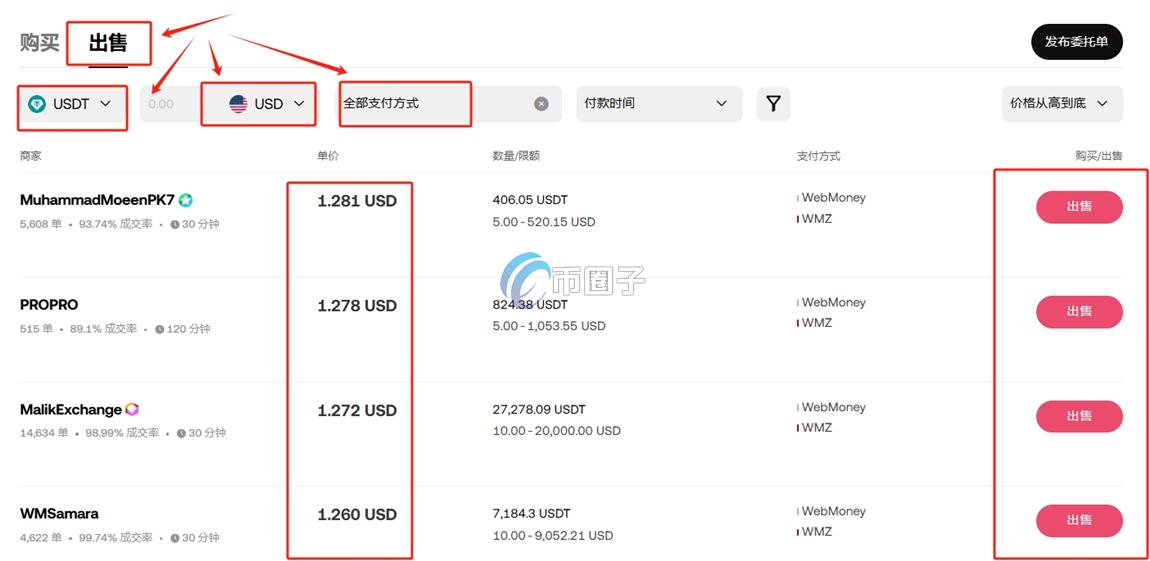1150x561 pixels.
Task: Switch to the 购买 tab
Action: [x=39, y=43]
